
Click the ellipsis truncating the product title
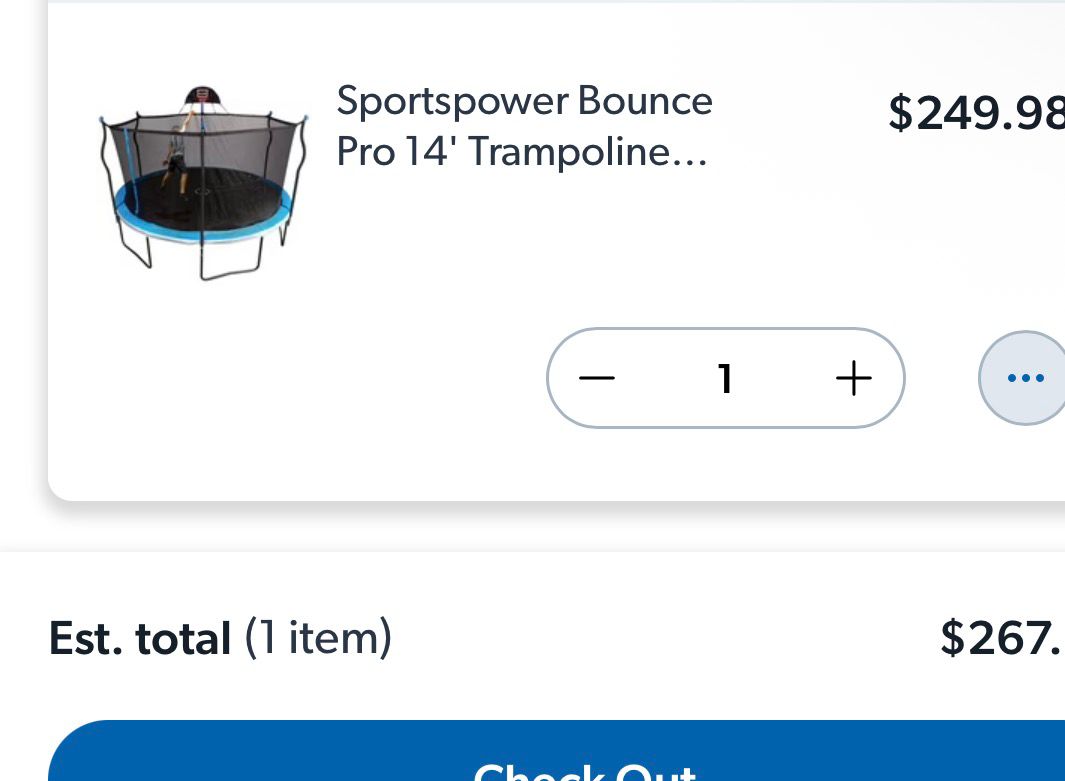click(695, 158)
